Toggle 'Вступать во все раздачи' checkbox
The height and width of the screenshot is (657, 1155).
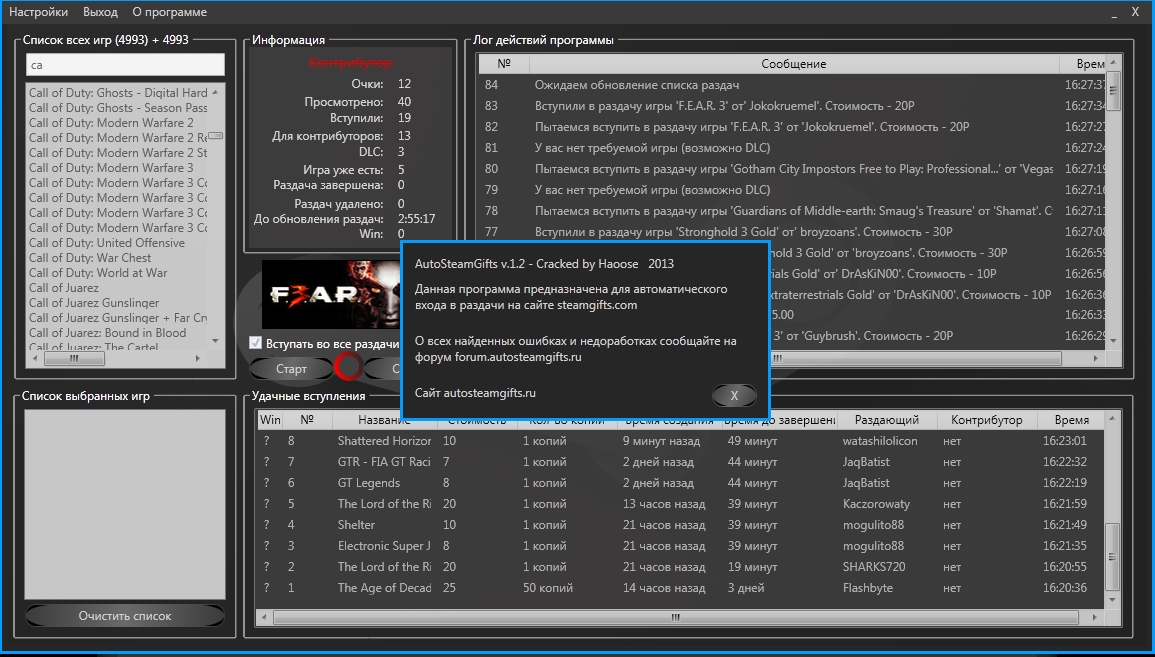(256, 343)
